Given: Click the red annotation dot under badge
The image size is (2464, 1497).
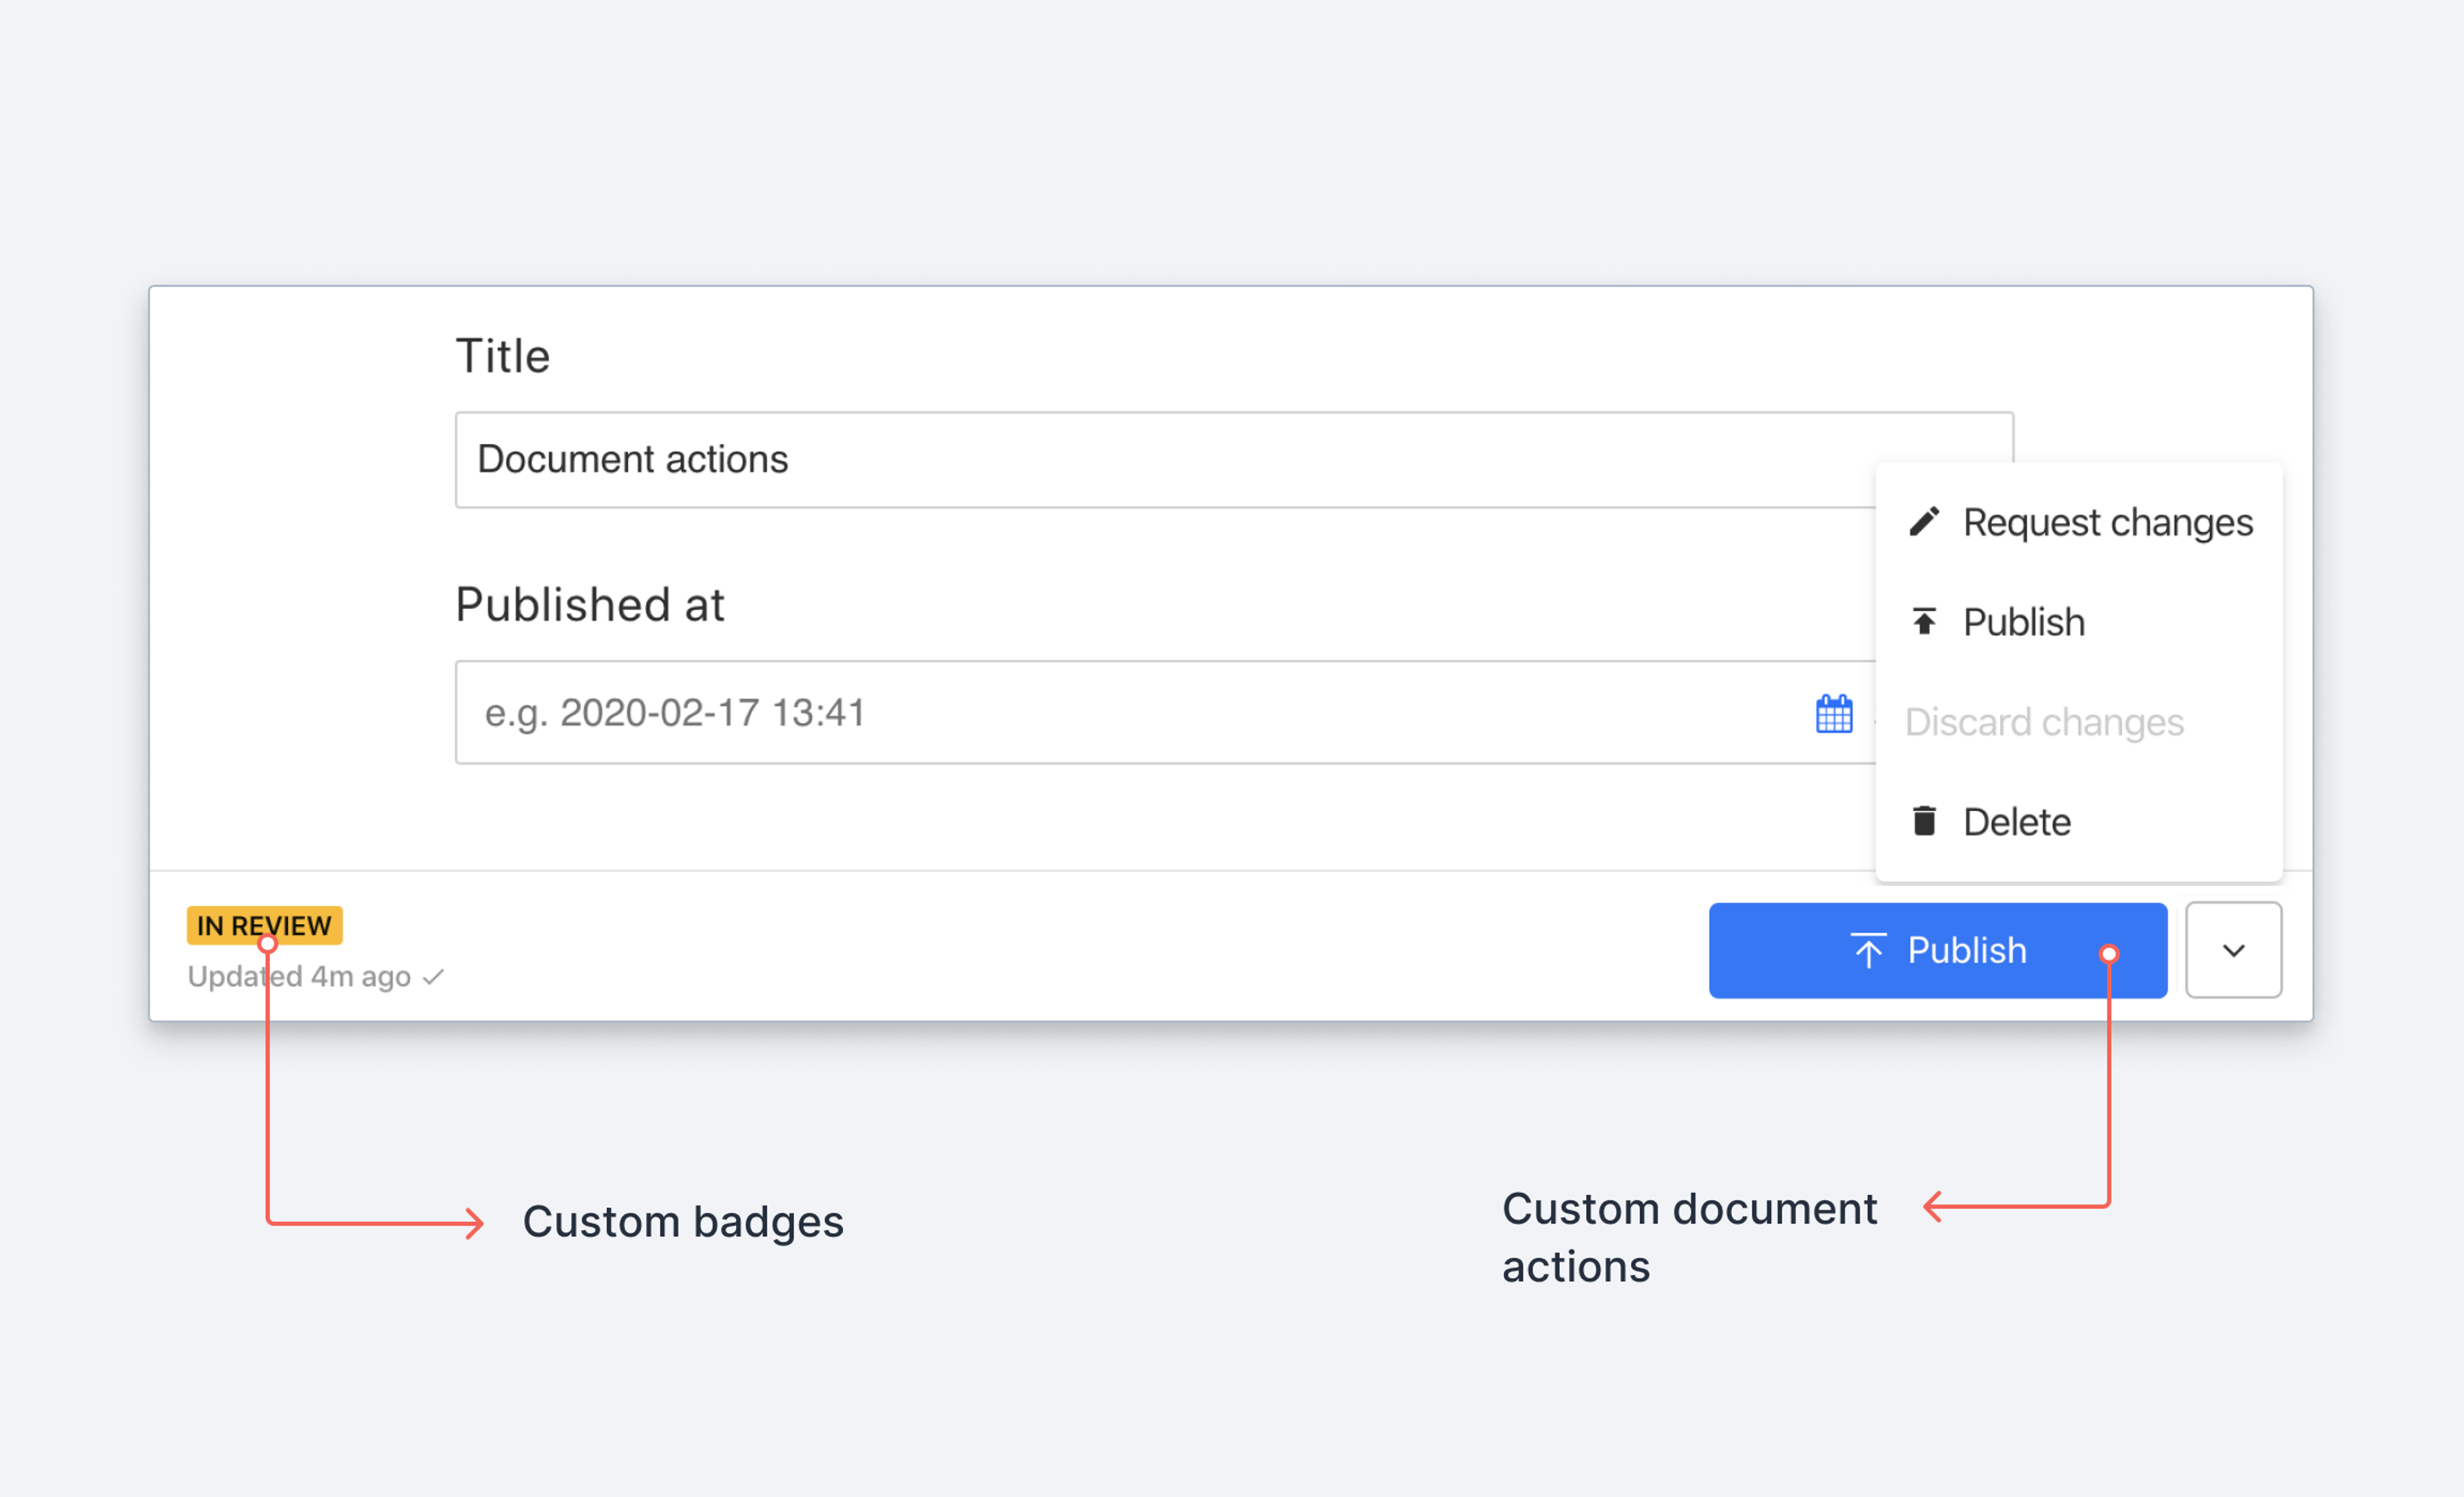Looking at the screenshot, I should [267, 944].
